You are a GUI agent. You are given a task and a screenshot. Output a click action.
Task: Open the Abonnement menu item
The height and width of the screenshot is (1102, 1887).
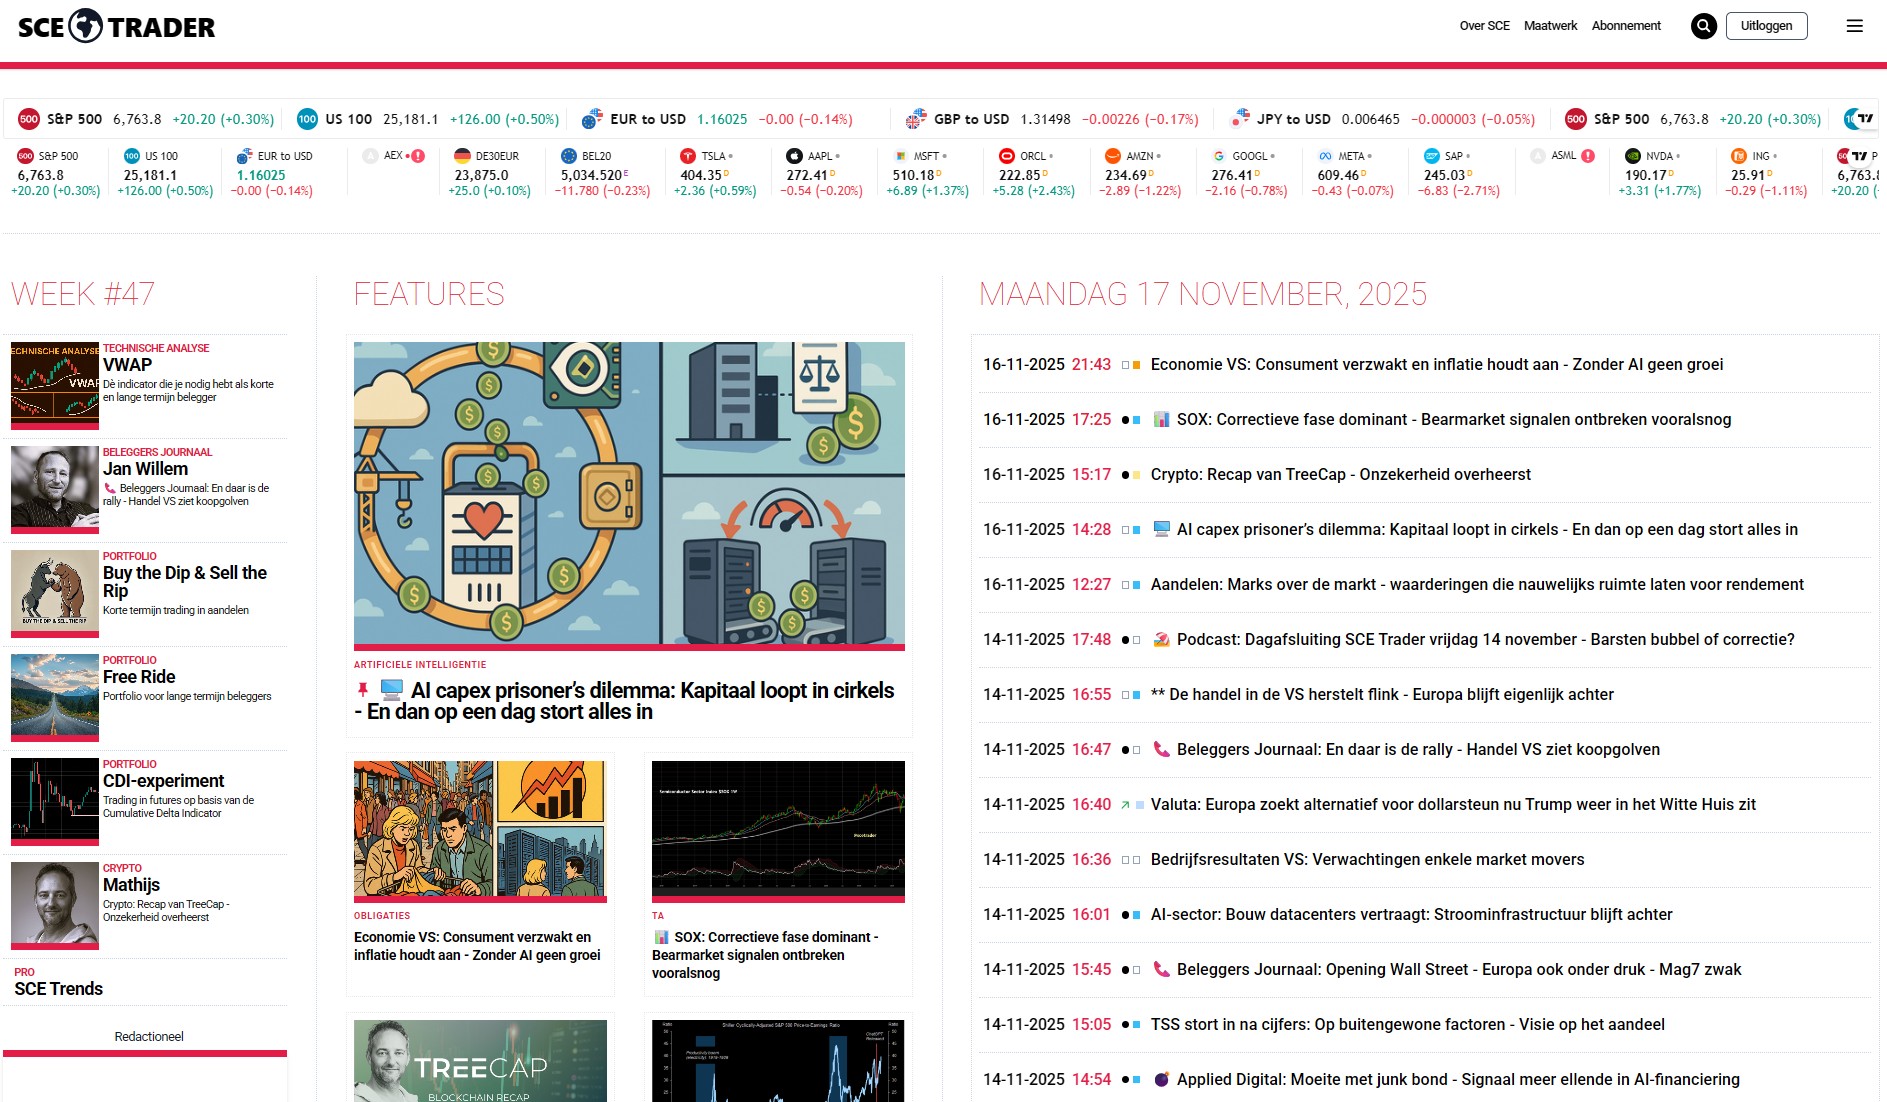click(x=1626, y=26)
